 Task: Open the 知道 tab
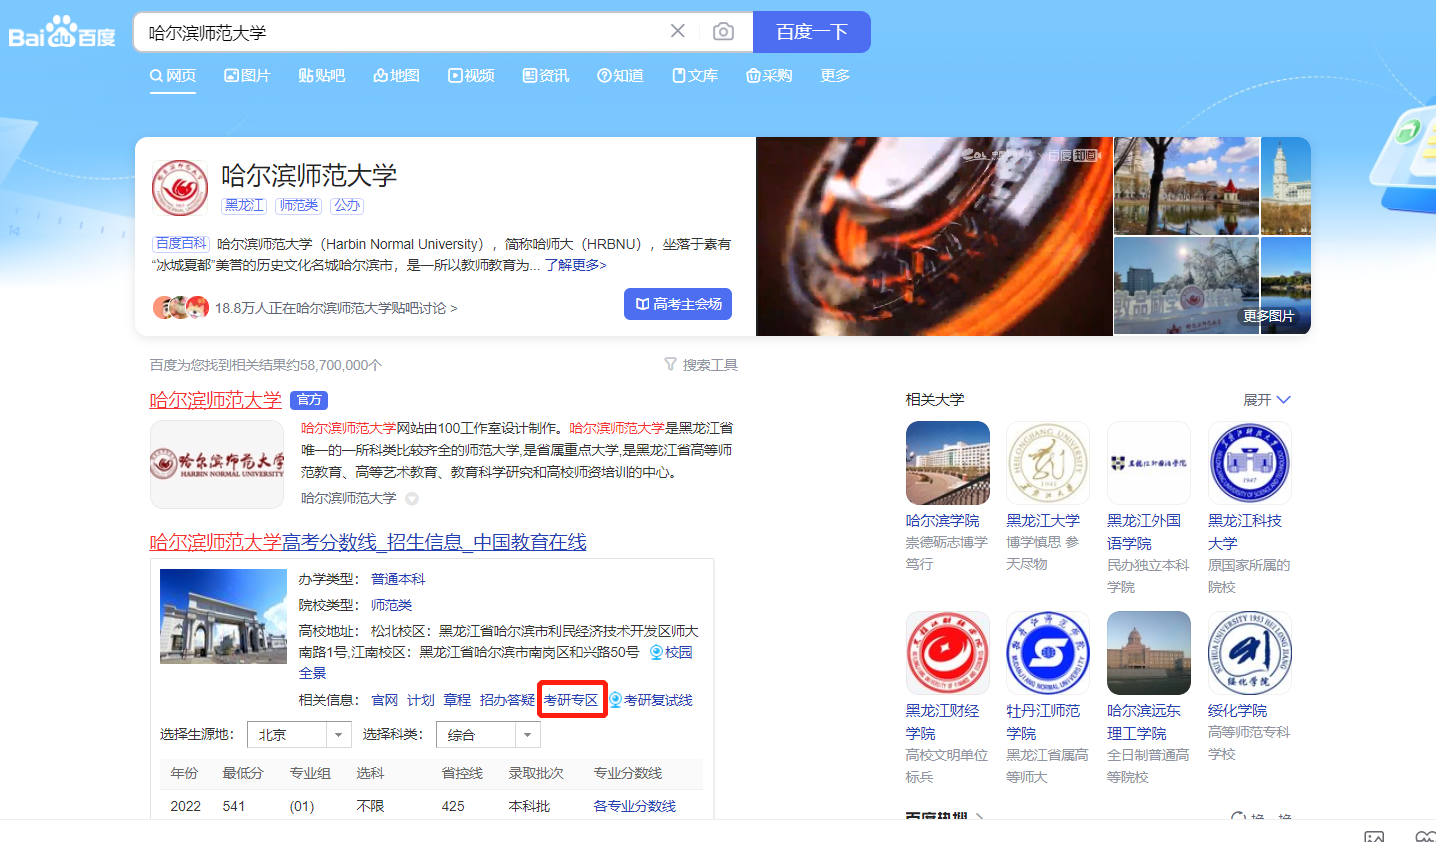[620, 75]
